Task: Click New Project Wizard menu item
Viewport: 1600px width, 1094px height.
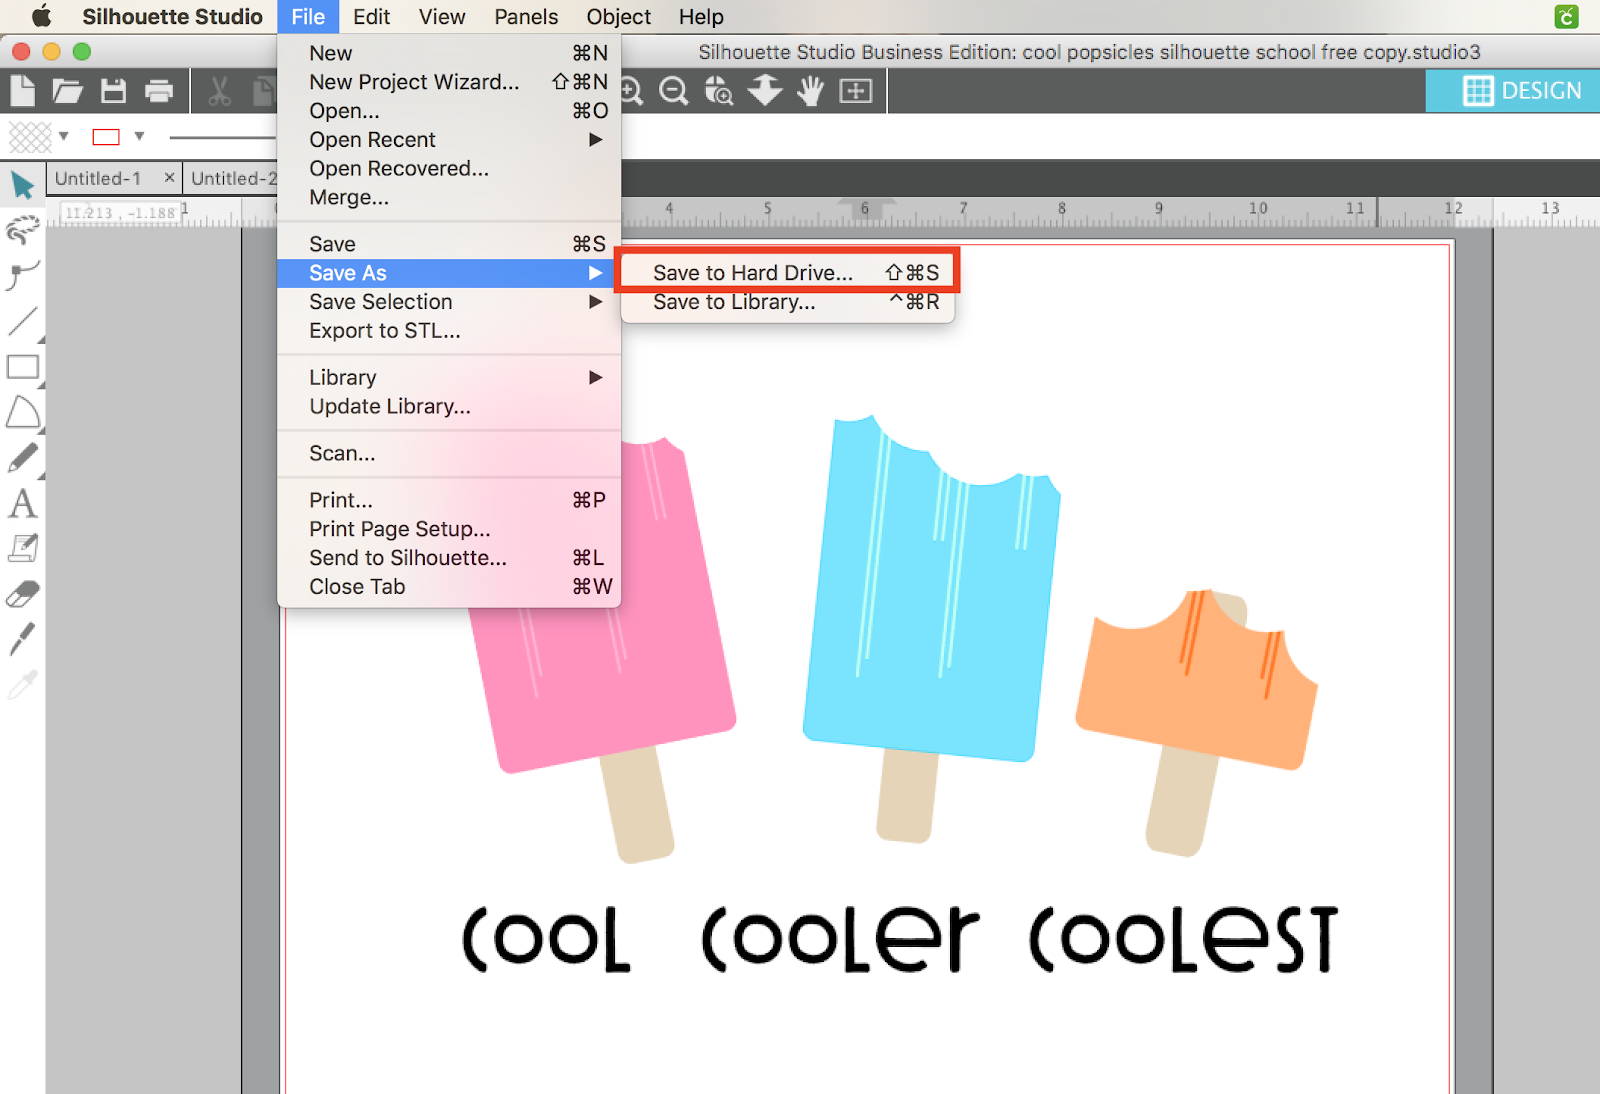Action: [x=449, y=82]
